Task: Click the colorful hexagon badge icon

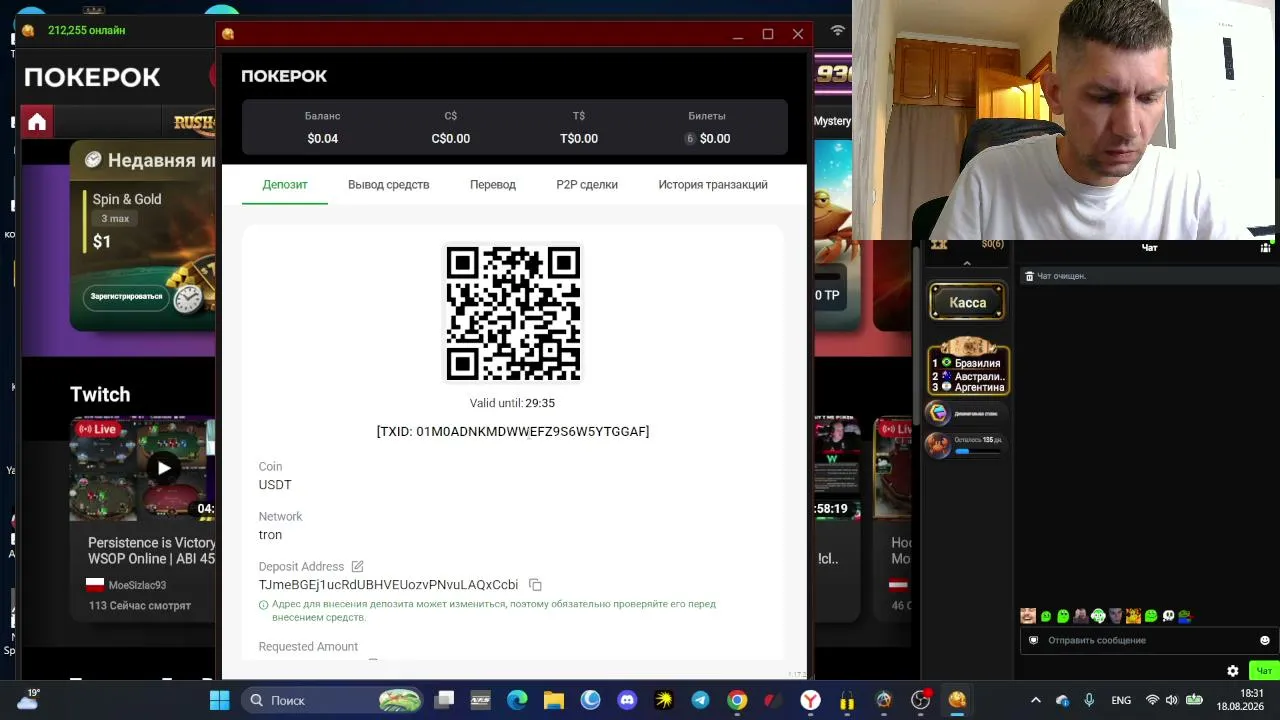Action: coord(937,413)
